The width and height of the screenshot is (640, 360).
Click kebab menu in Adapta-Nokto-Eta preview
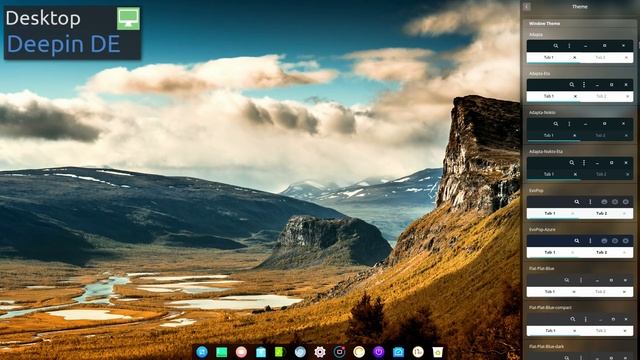584,162
